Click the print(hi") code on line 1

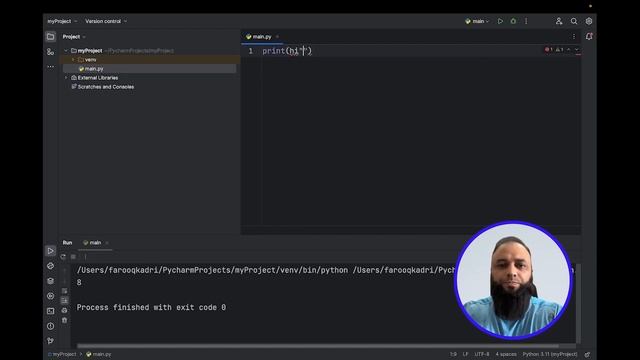click(287, 51)
